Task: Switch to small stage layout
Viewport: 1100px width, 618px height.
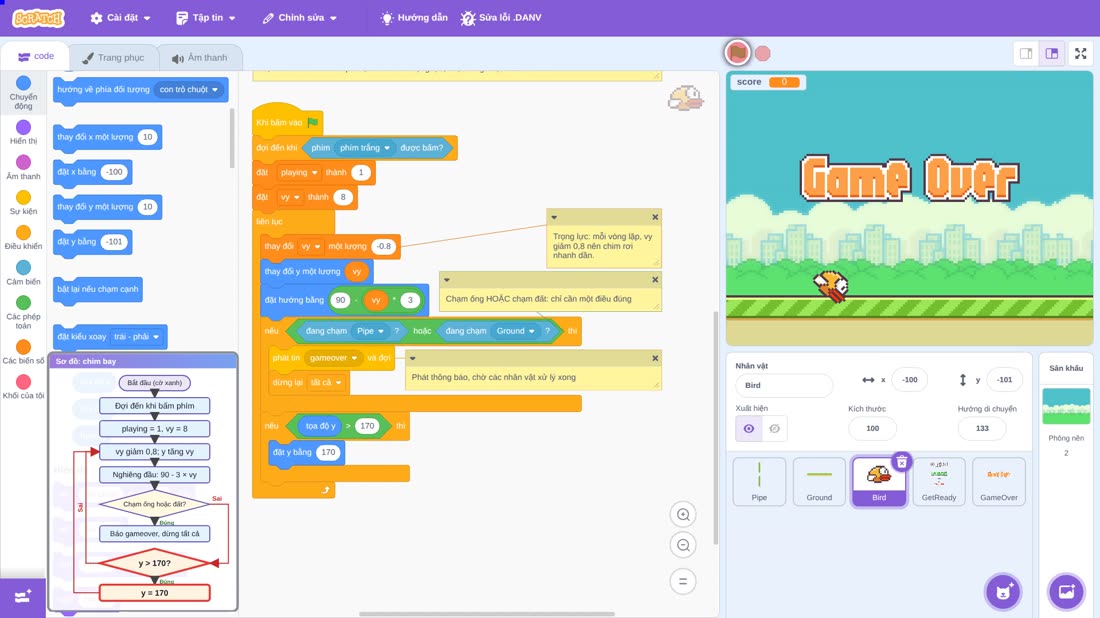Action: 1026,53
